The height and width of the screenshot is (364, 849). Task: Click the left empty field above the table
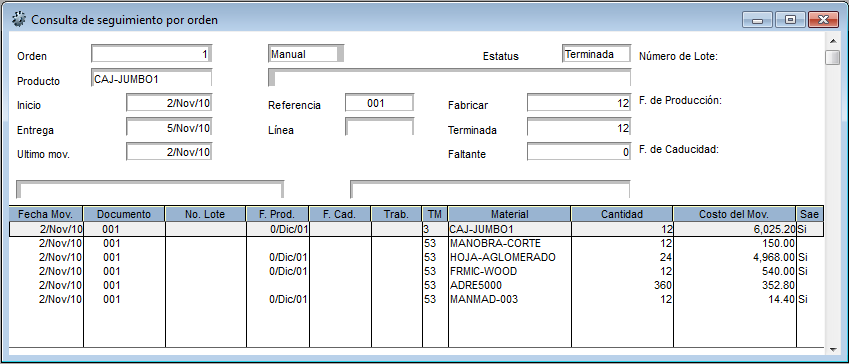click(x=150, y=189)
